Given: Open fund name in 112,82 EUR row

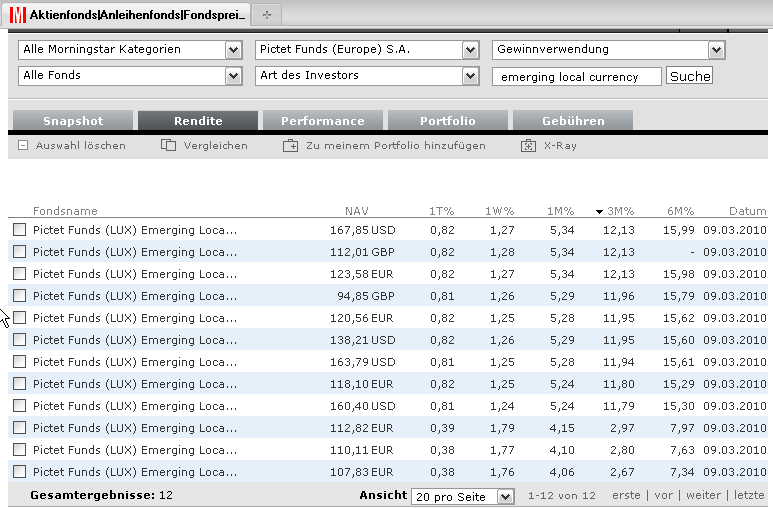Looking at the screenshot, I should coord(135,428).
